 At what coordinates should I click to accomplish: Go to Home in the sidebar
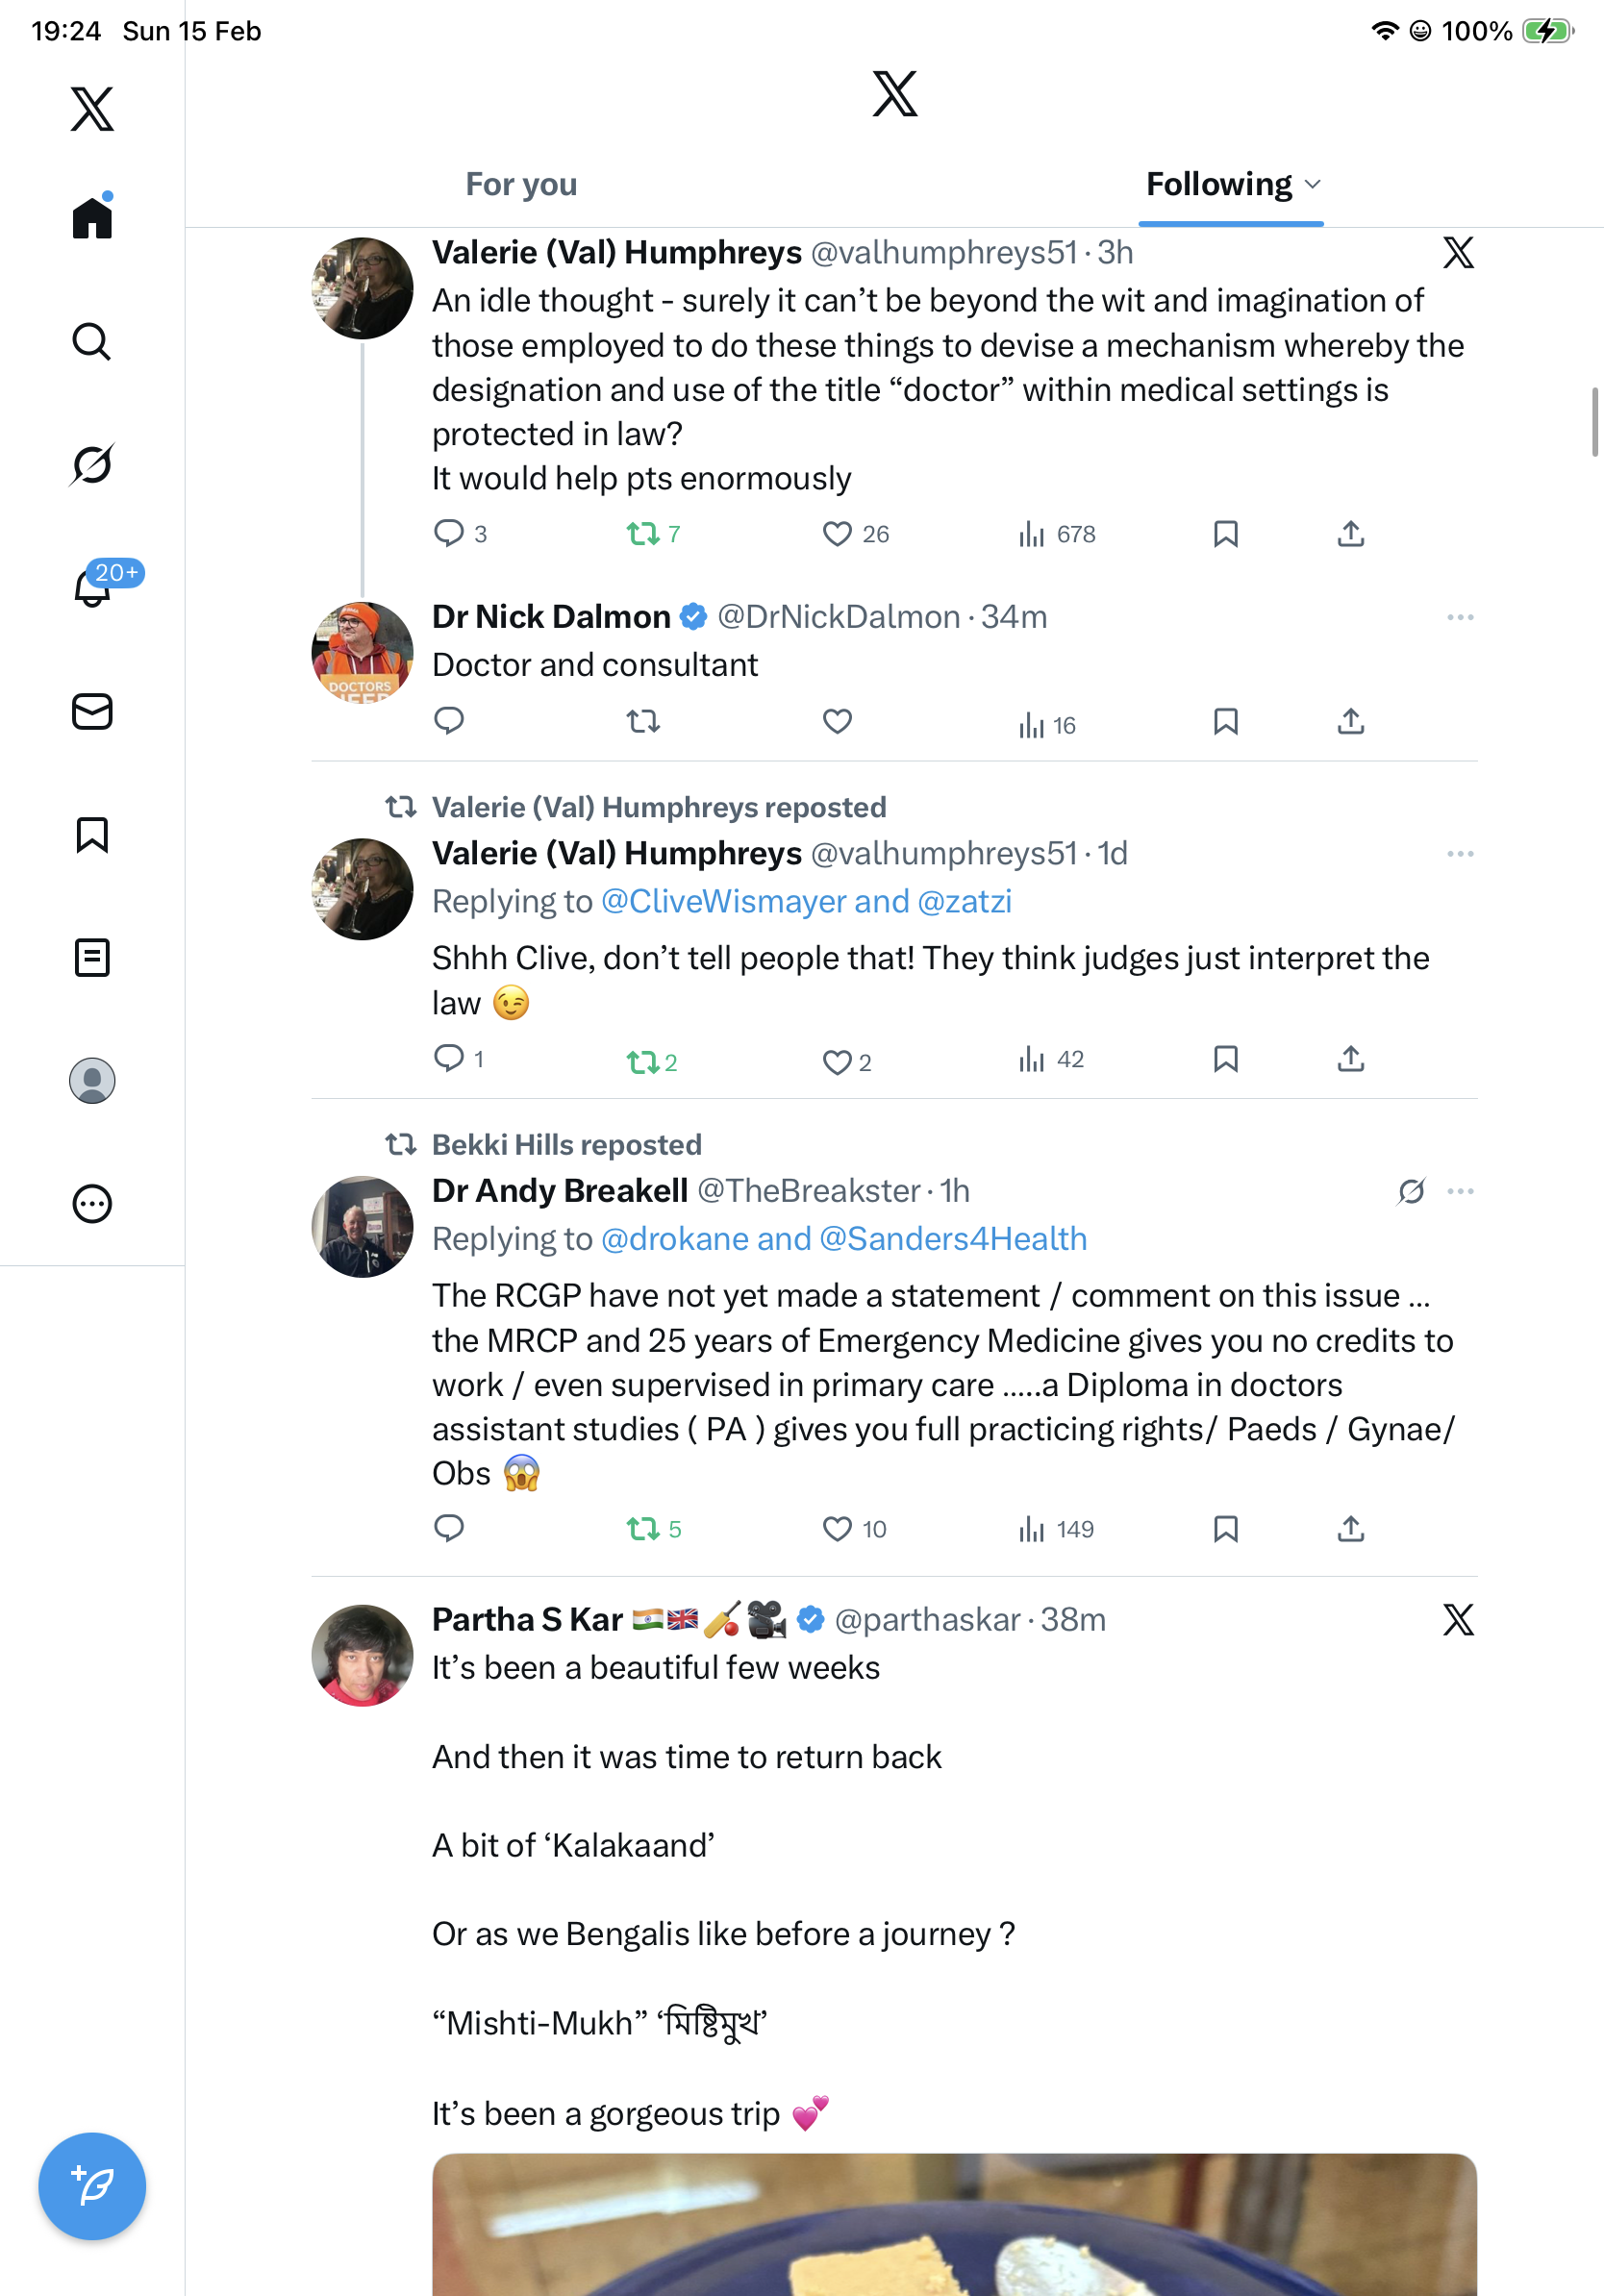(92, 218)
